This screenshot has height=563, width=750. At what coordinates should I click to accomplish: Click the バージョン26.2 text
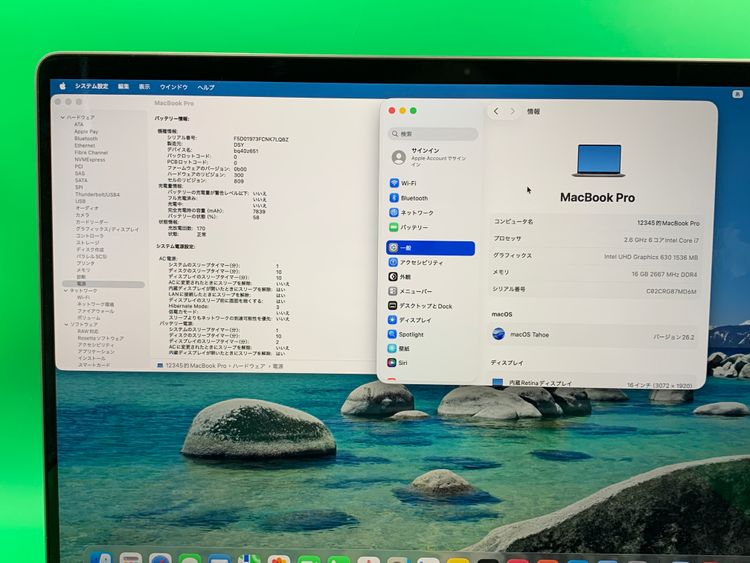coord(674,337)
